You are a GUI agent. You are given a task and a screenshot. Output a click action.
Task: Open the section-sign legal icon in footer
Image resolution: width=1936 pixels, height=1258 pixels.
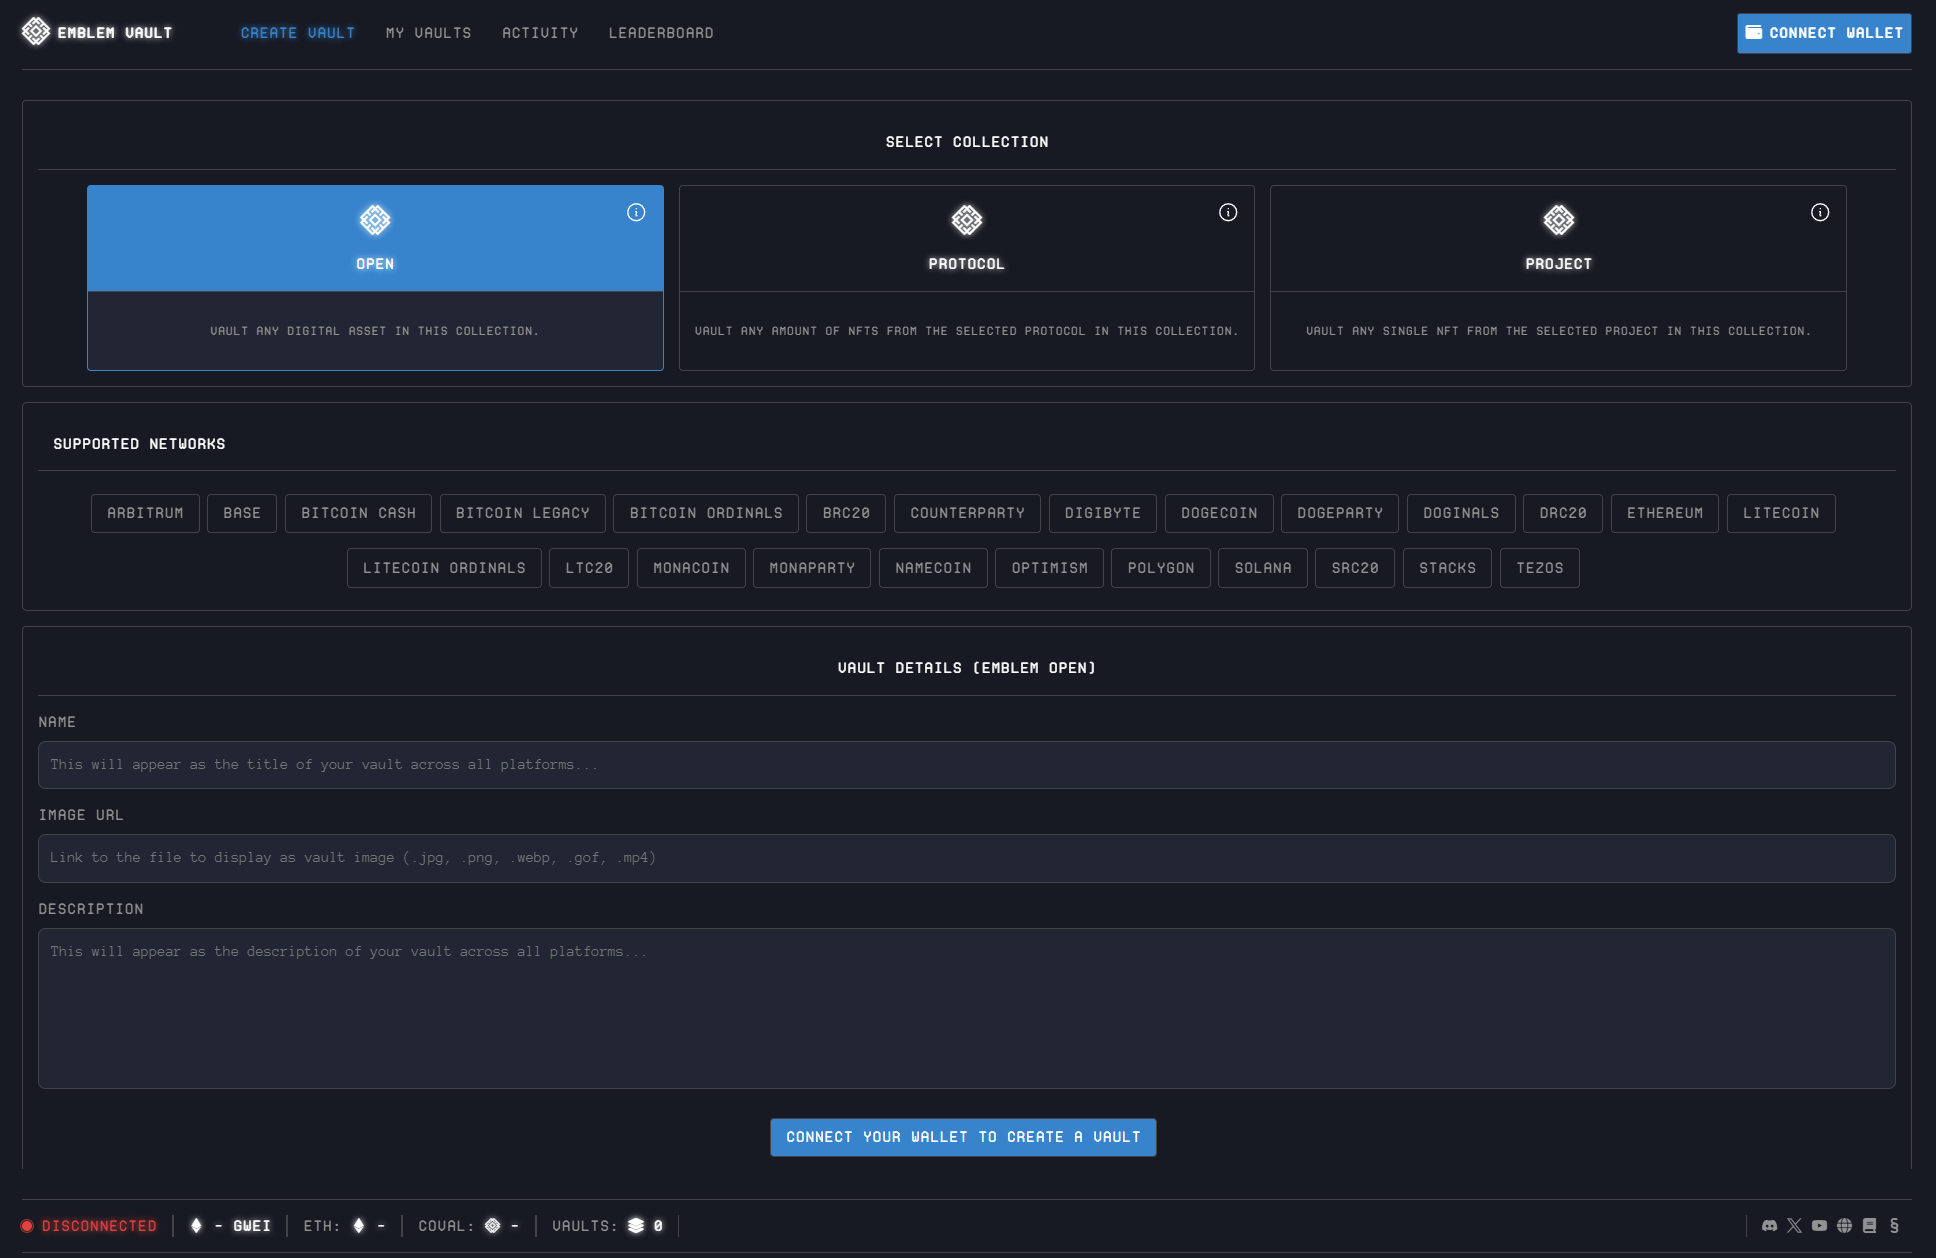(x=1894, y=1226)
